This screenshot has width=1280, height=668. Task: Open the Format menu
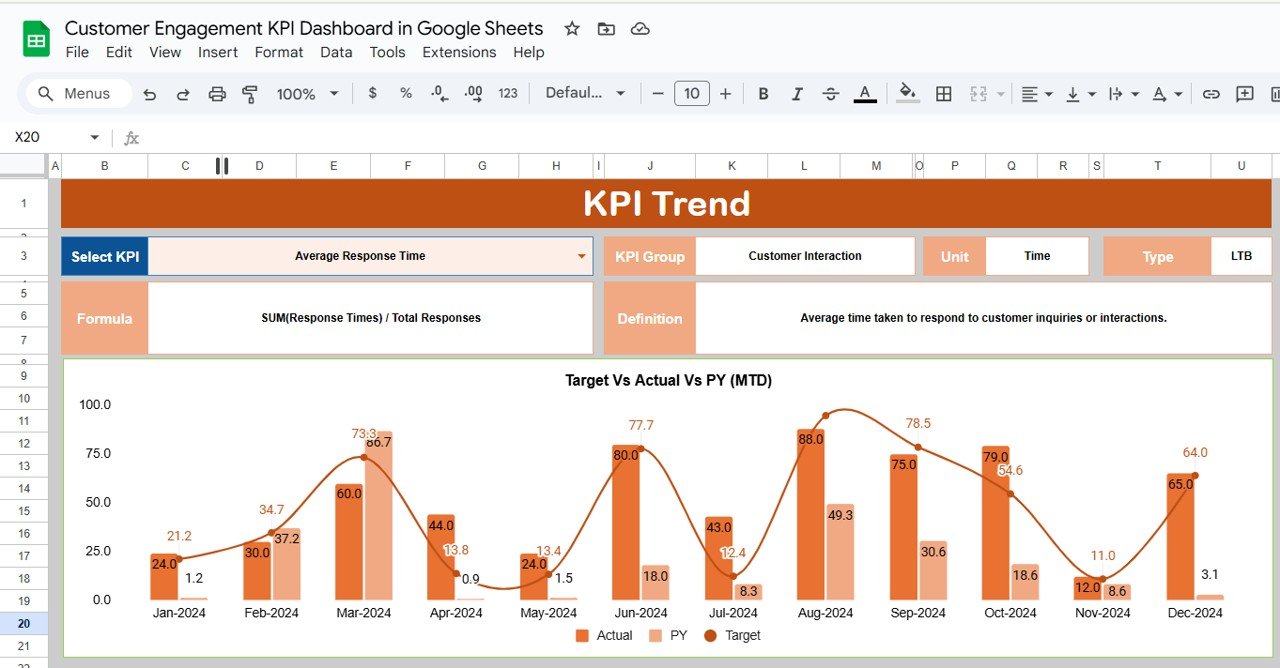(279, 52)
